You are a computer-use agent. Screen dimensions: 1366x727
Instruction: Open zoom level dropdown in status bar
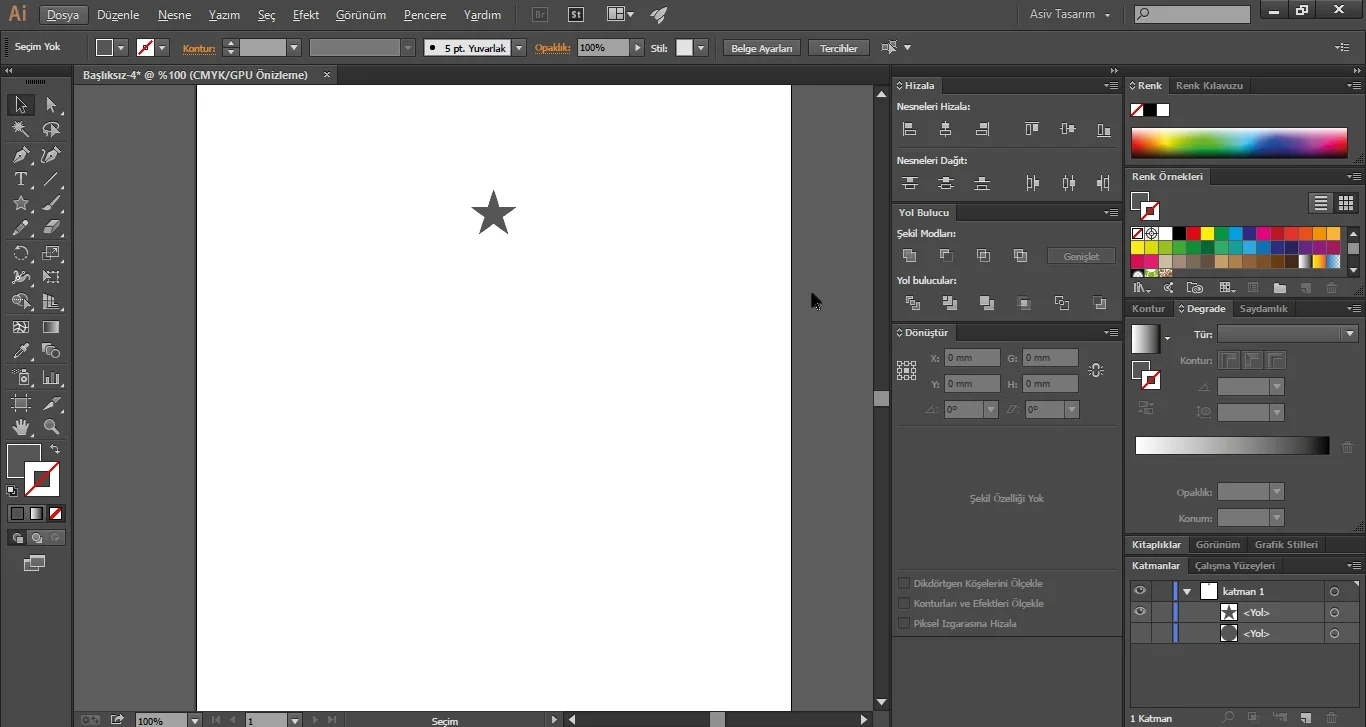click(194, 720)
